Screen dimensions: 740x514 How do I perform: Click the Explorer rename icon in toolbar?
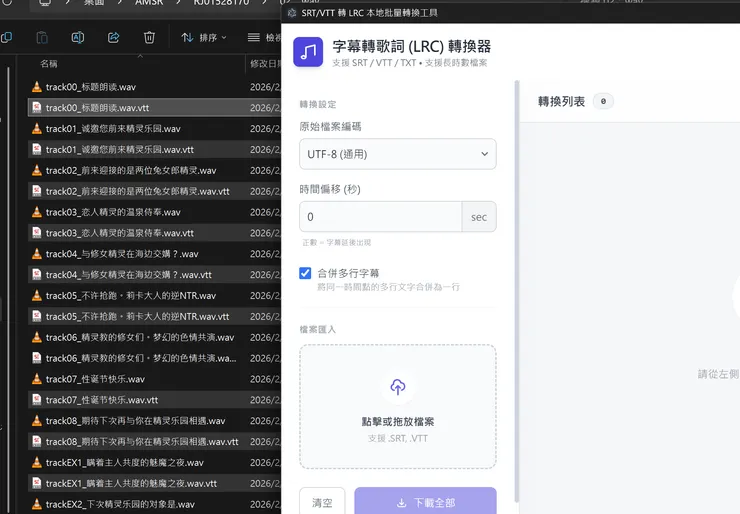pyautogui.click(x=78, y=37)
